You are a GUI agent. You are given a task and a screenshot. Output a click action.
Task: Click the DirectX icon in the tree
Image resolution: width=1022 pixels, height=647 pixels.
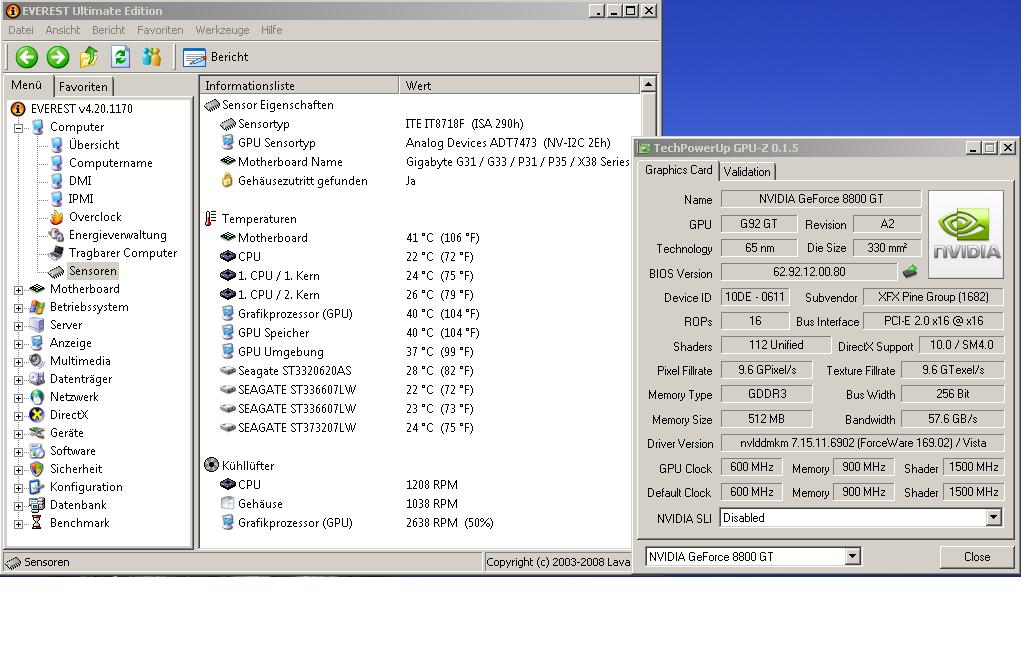pyautogui.click(x=37, y=415)
